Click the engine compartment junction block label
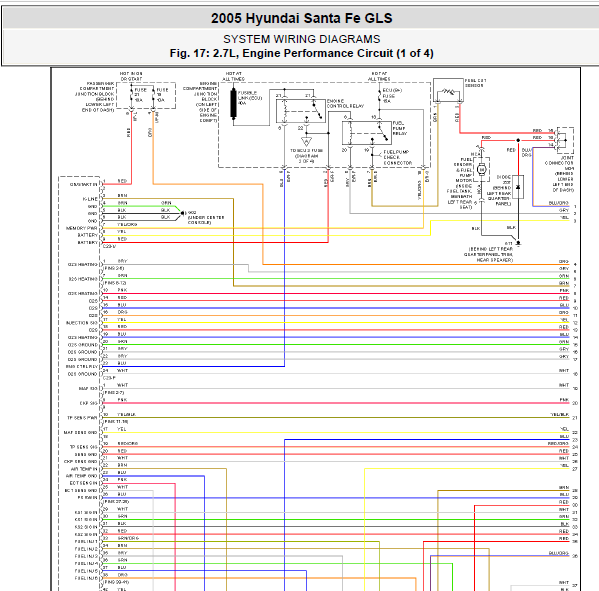Viewport: 599px width, 591px height. [x=200, y=102]
